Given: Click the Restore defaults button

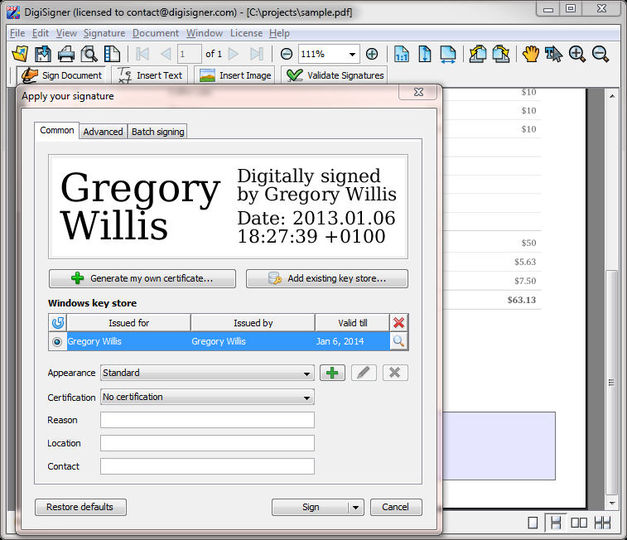Looking at the screenshot, I should 81,507.
